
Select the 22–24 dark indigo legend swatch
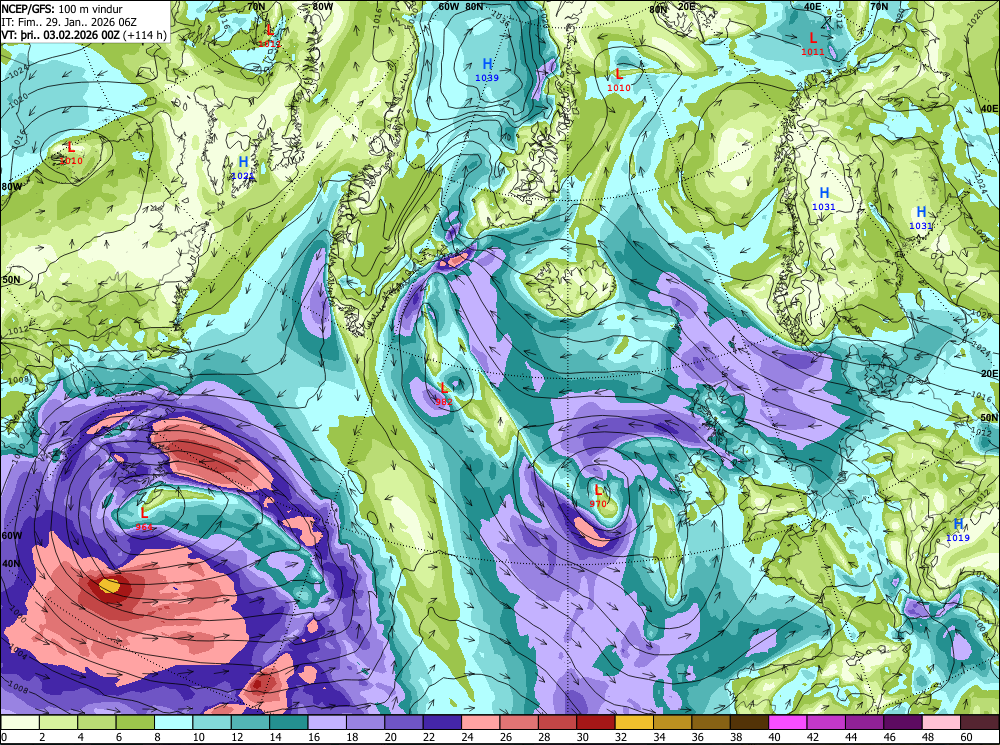coord(443,722)
